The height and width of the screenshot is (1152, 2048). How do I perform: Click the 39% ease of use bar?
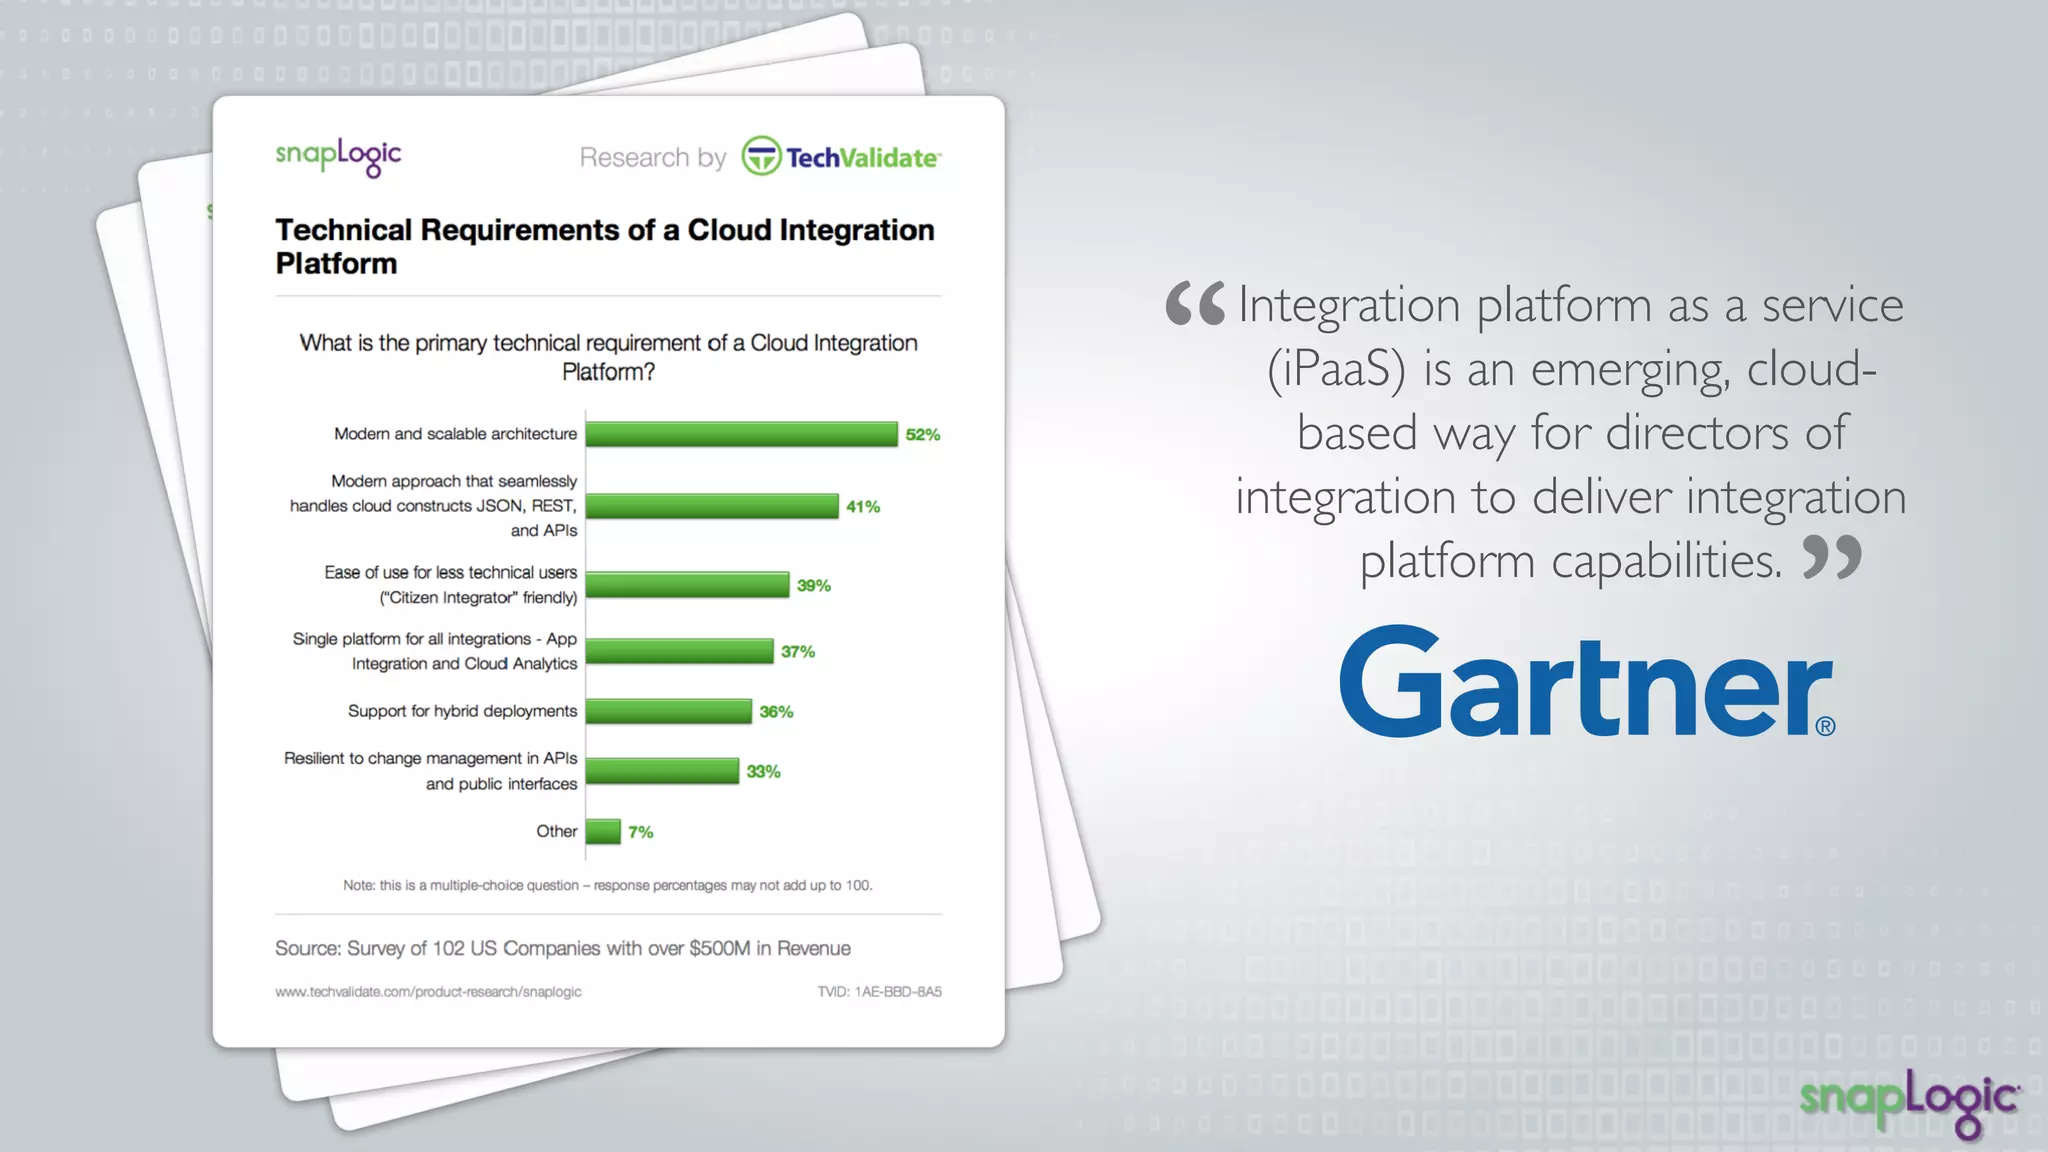coord(688,585)
